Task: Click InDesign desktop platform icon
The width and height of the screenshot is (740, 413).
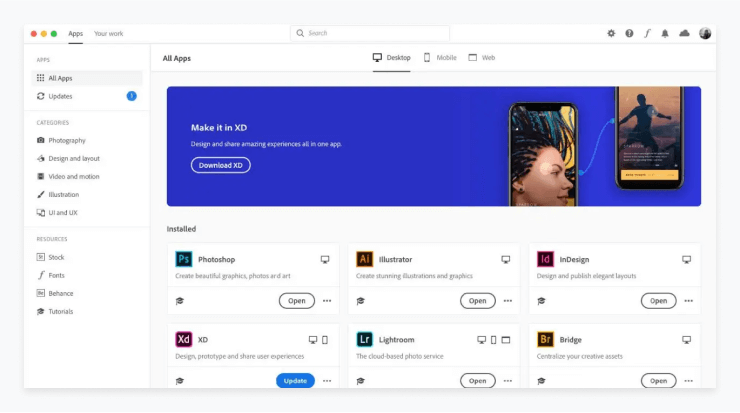Action: tap(686, 260)
